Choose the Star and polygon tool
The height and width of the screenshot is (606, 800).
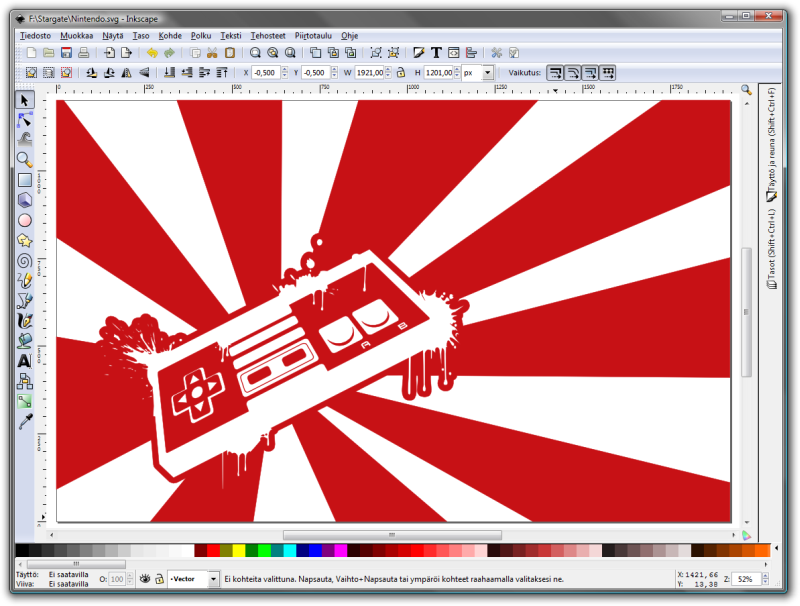coord(25,240)
